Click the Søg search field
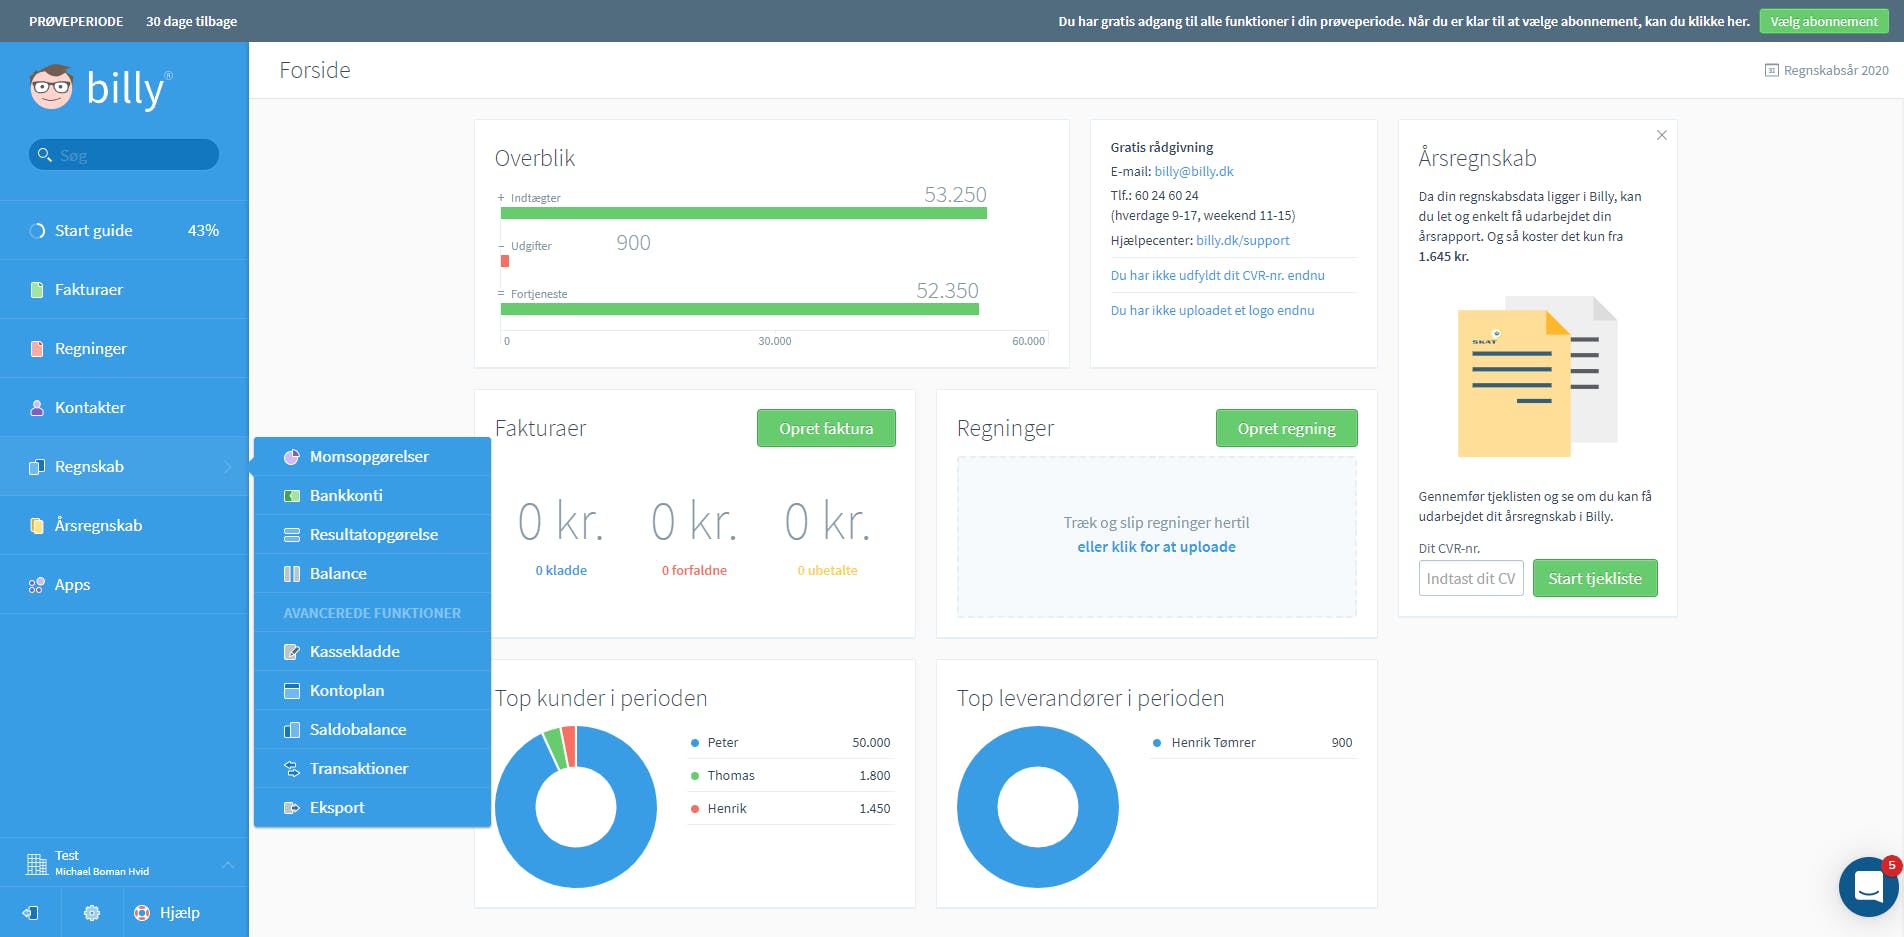 [x=124, y=155]
